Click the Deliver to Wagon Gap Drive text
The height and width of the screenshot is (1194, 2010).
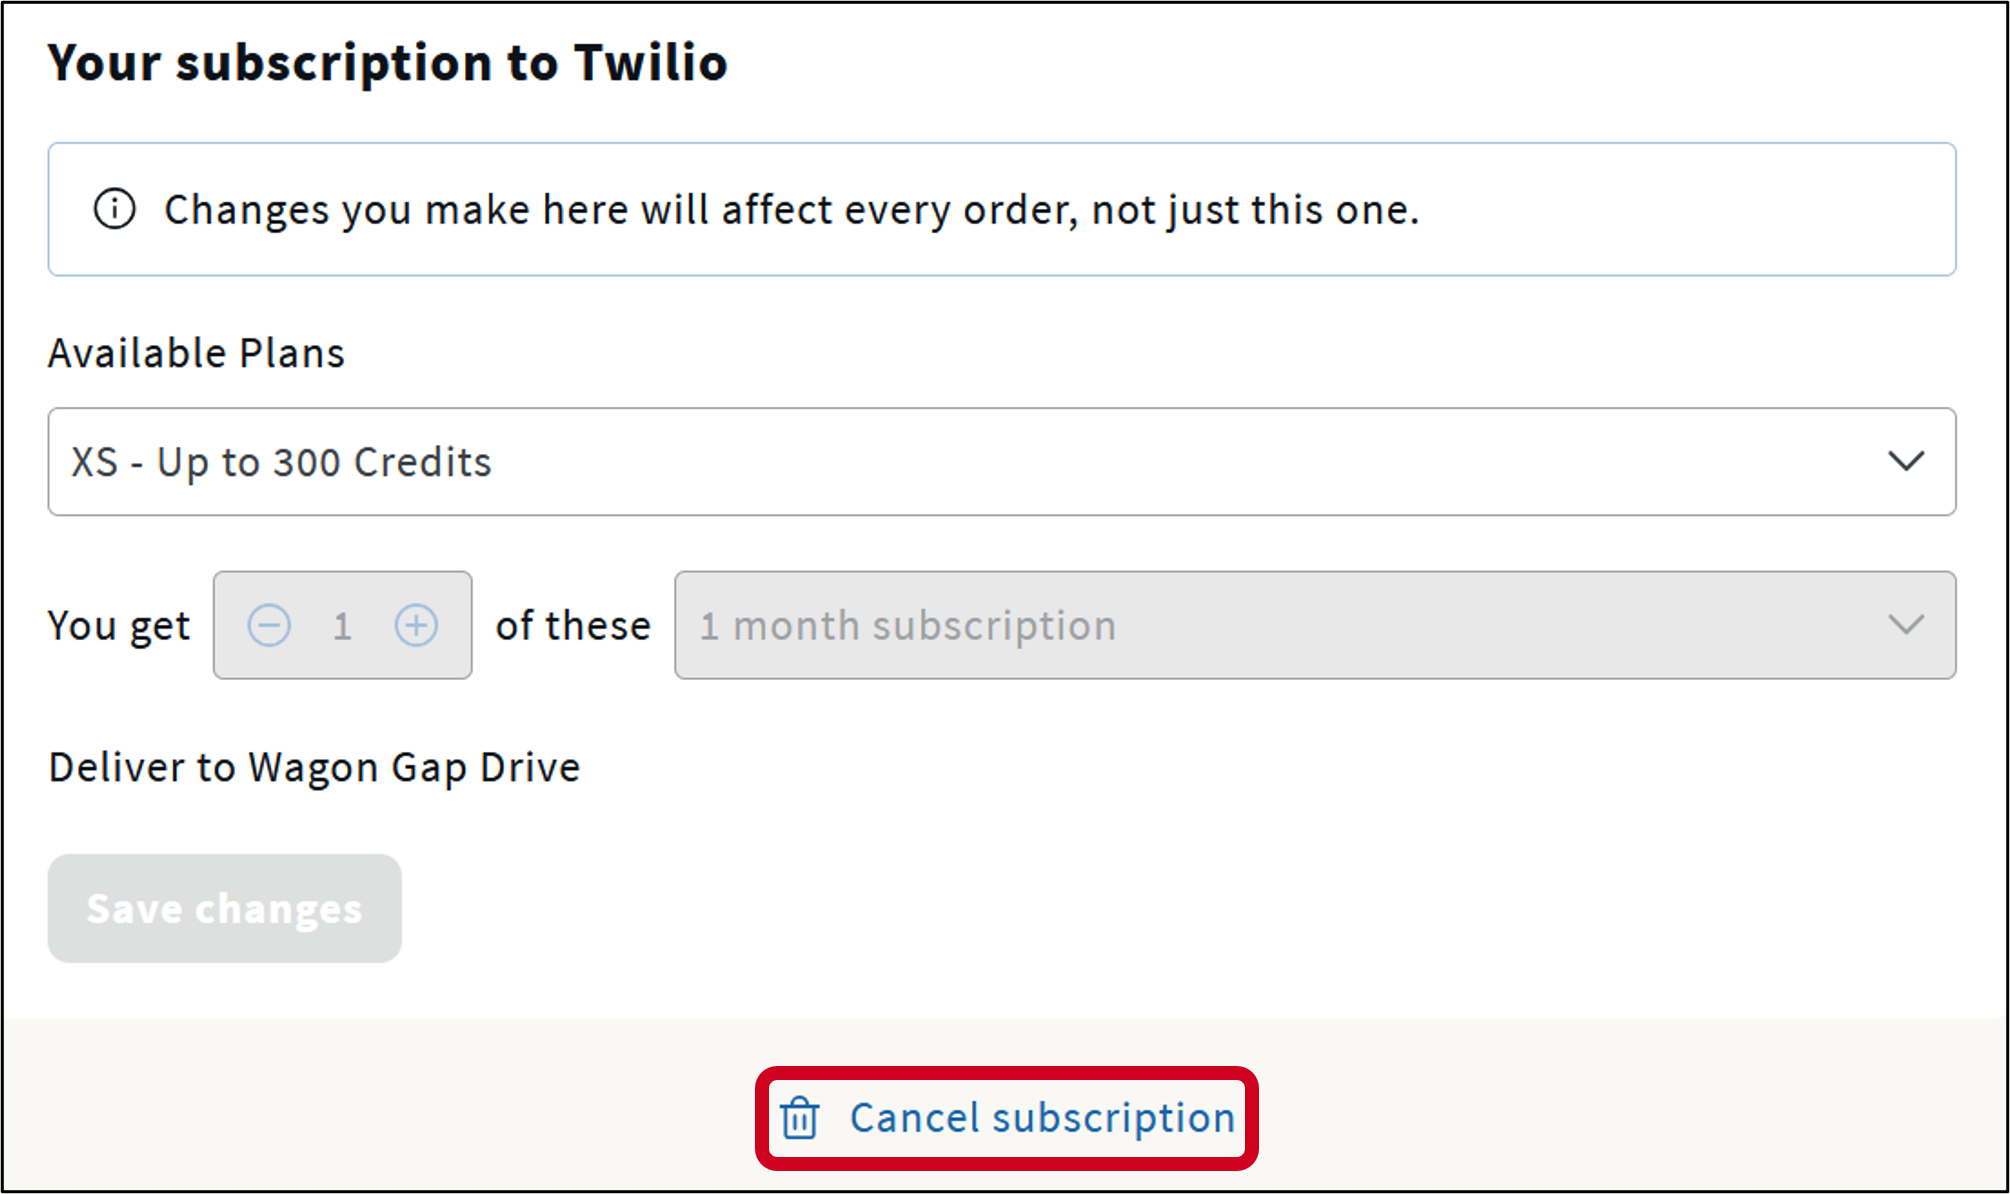pyautogui.click(x=314, y=767)
